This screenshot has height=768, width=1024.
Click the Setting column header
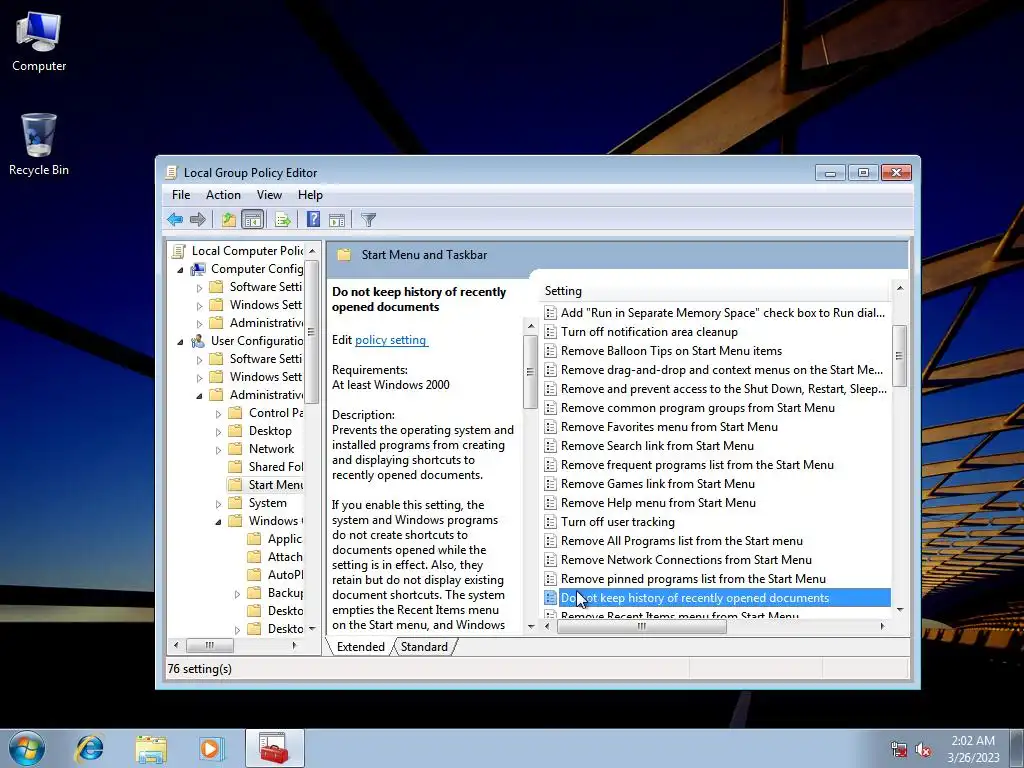pos(714,291)
